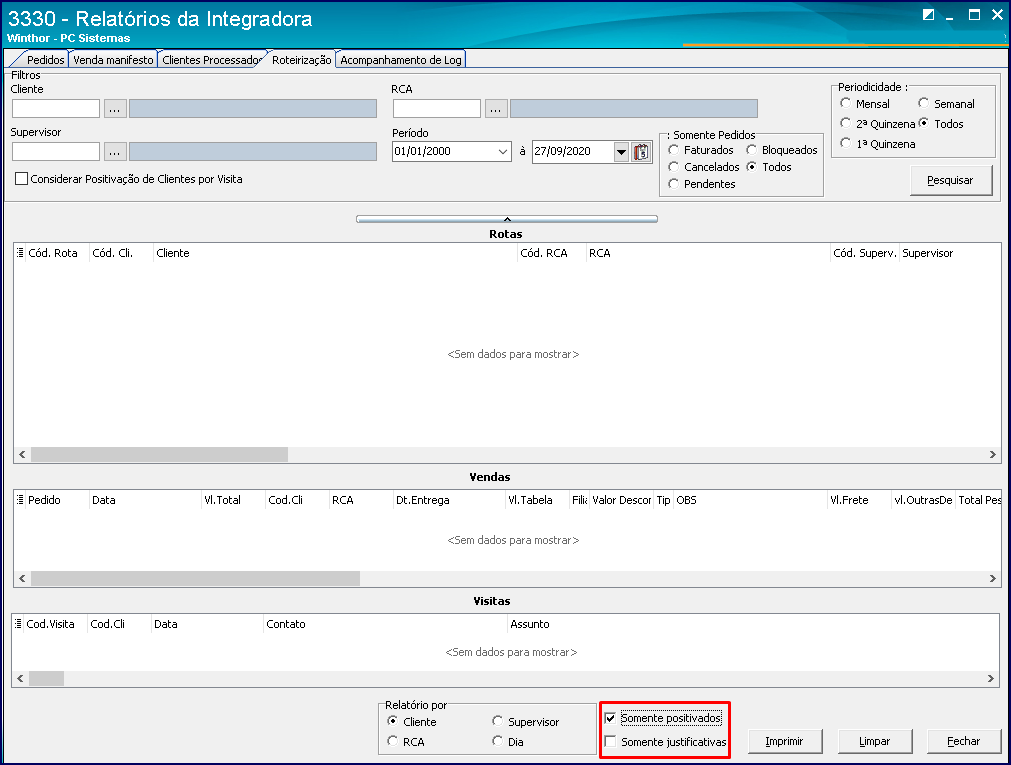Screen dimensions: 1011x765
Task: Collapse filters panel with chevron bar
Action: pos(507,219)
